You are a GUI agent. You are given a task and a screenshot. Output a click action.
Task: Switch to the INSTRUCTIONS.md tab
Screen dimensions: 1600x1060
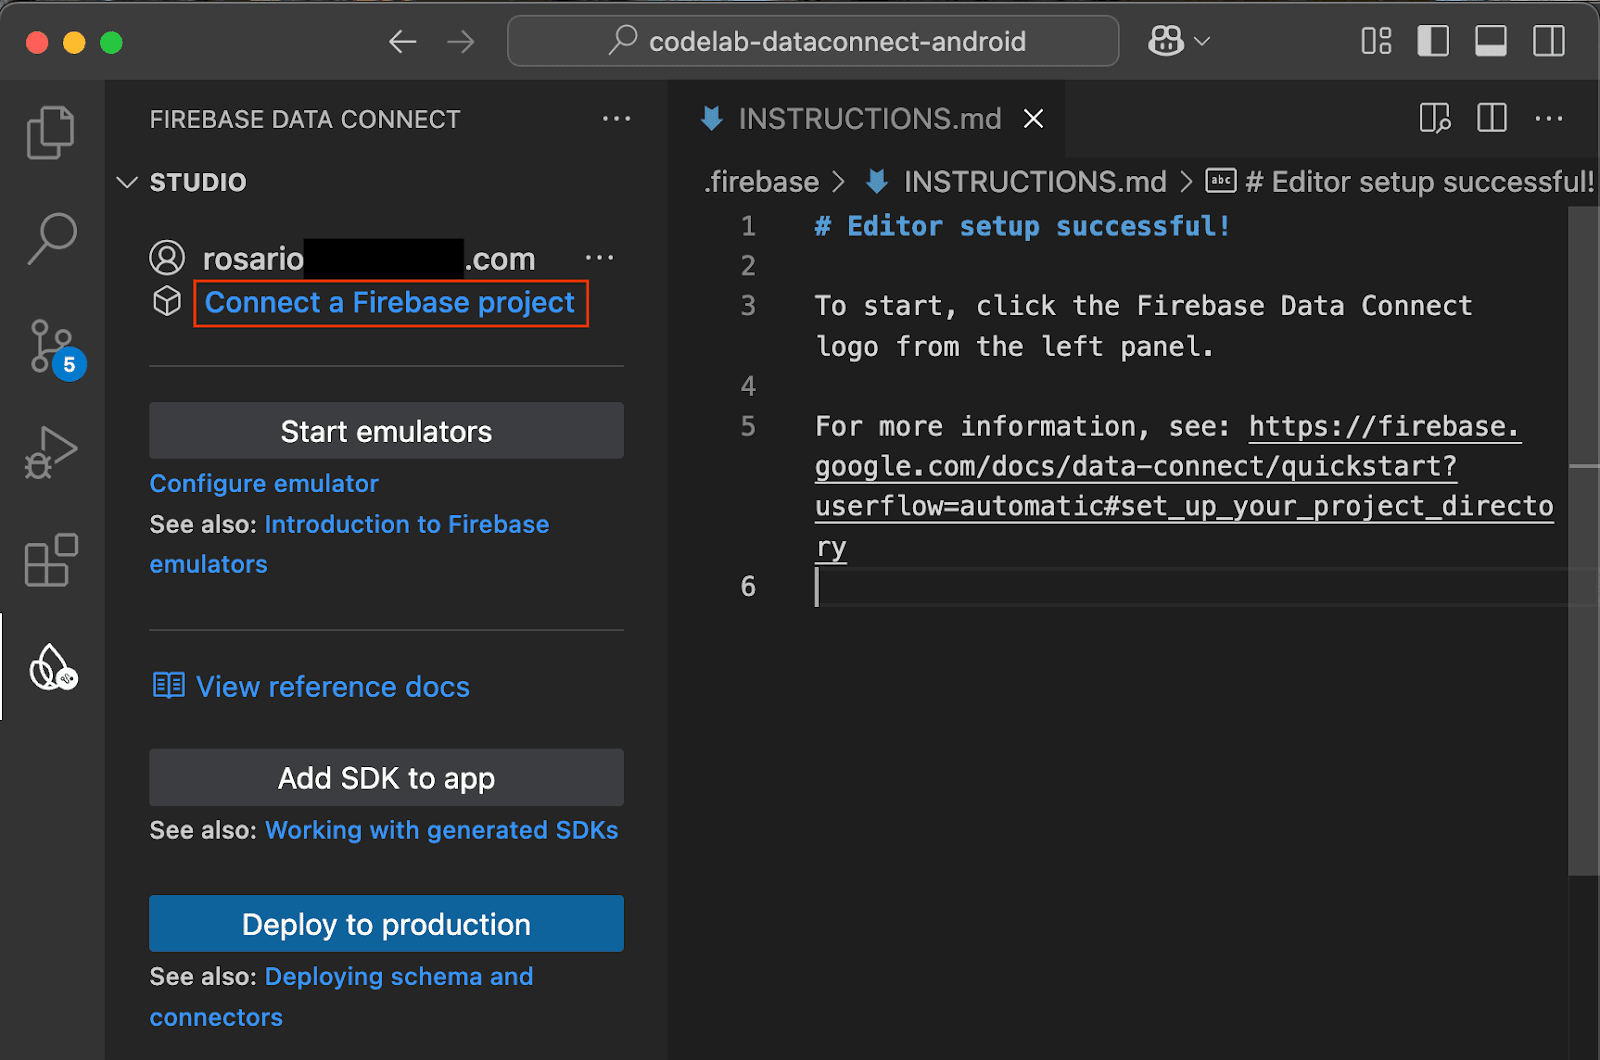[868, 118]
